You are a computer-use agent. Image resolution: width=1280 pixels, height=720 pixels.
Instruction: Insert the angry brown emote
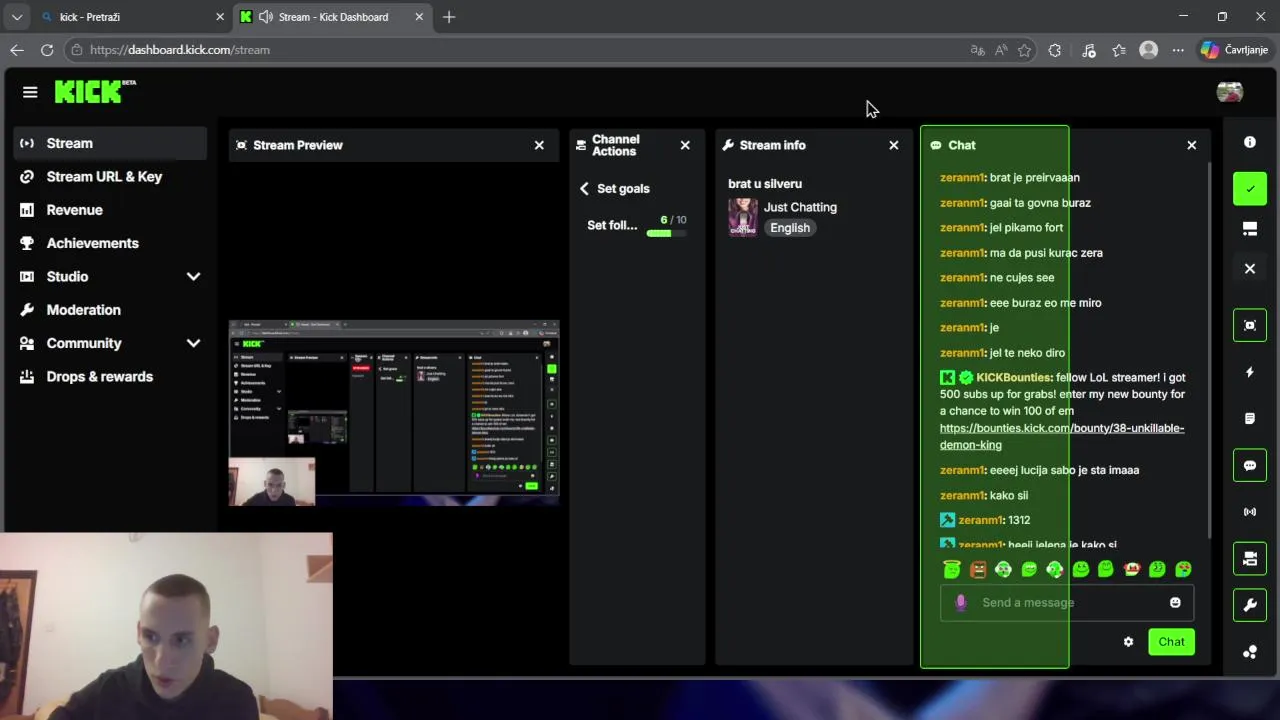coord(978,569)
